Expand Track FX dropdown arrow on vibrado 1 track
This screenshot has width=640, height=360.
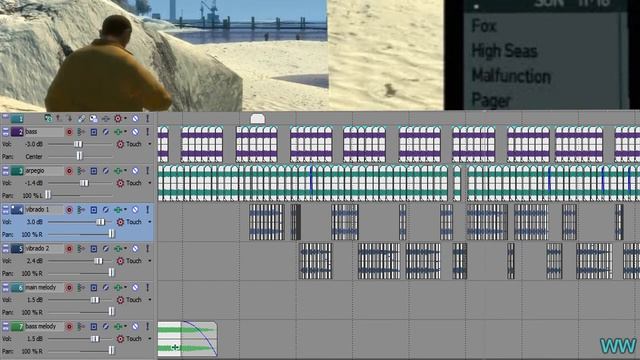(125, 210)
